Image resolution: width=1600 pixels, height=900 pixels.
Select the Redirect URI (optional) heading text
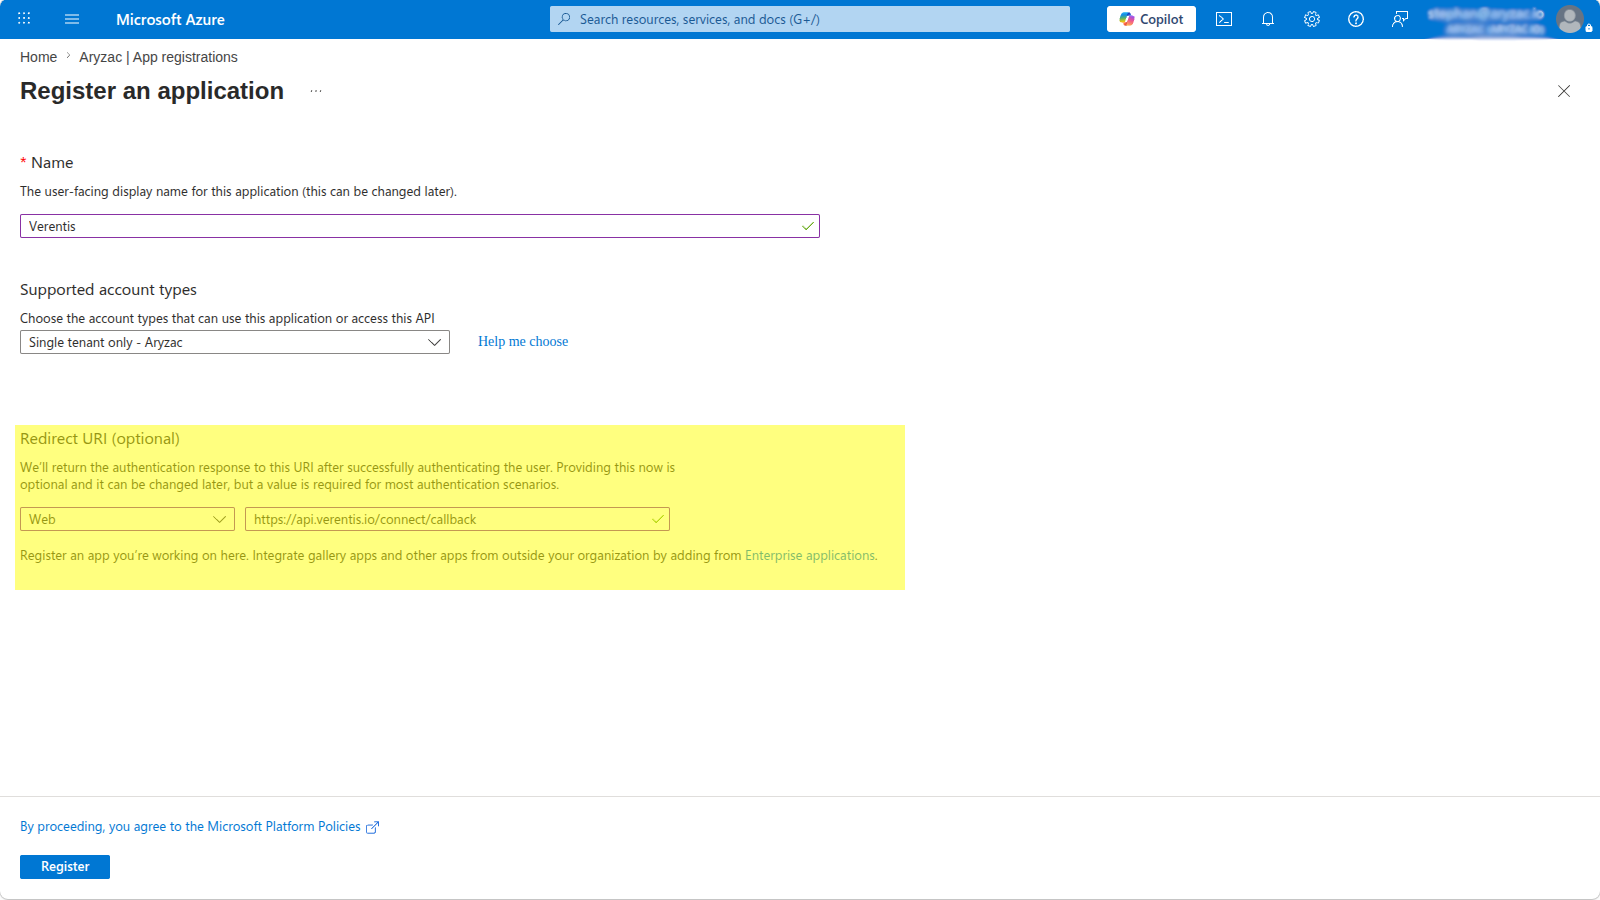pos(100,439)
